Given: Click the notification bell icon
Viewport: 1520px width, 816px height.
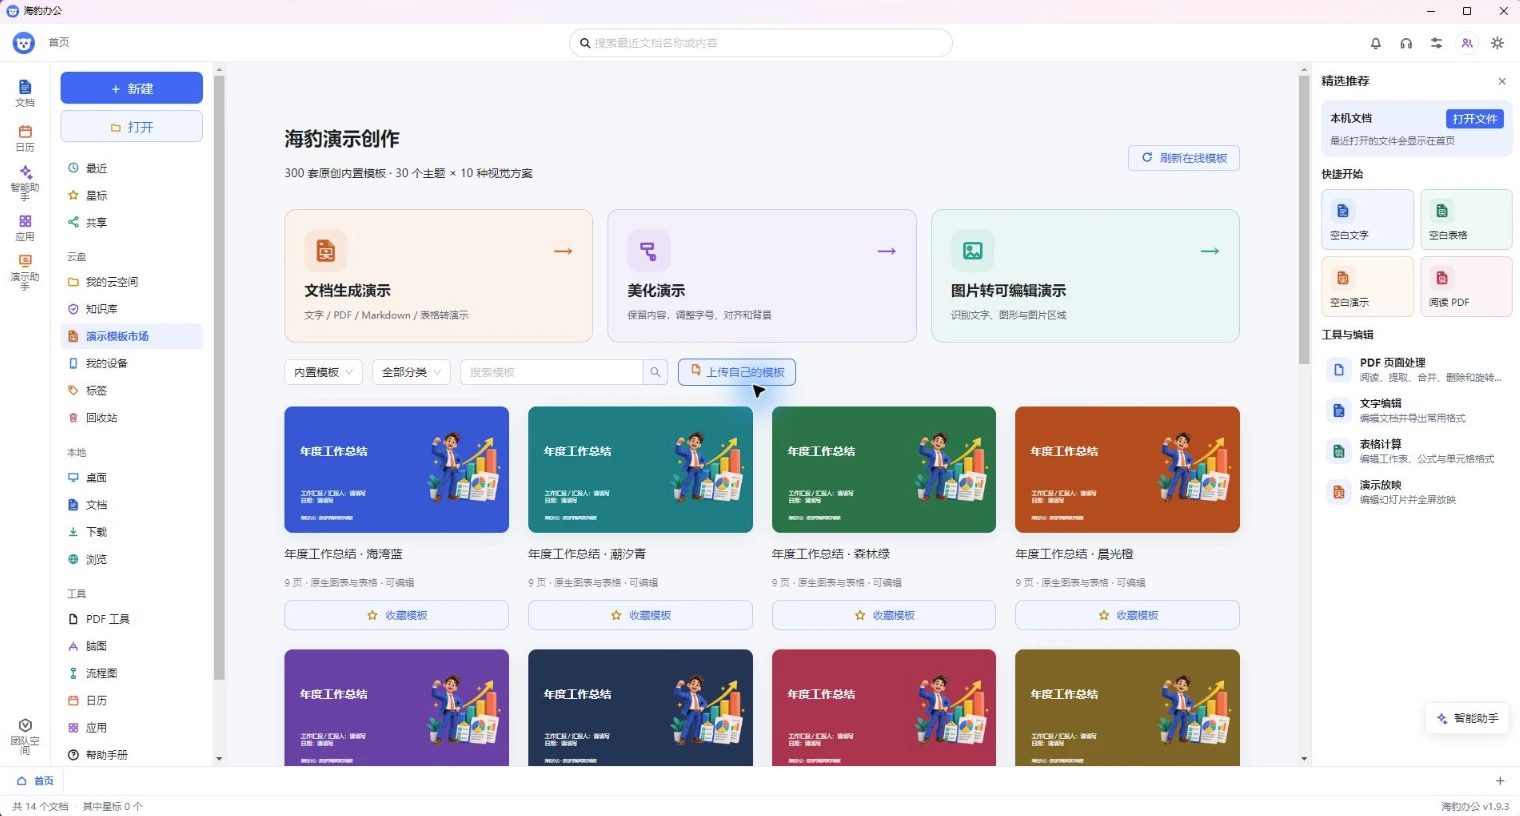Looking at the screenshot, I should tap(1376, 43).
